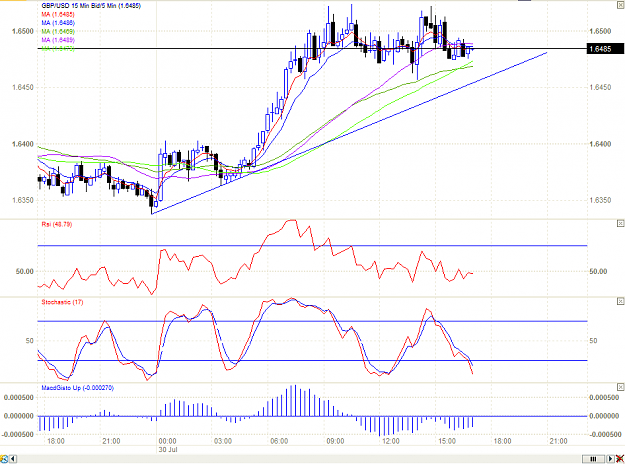Click the scroll-right arrow at the bottom right

click(610, 459)
